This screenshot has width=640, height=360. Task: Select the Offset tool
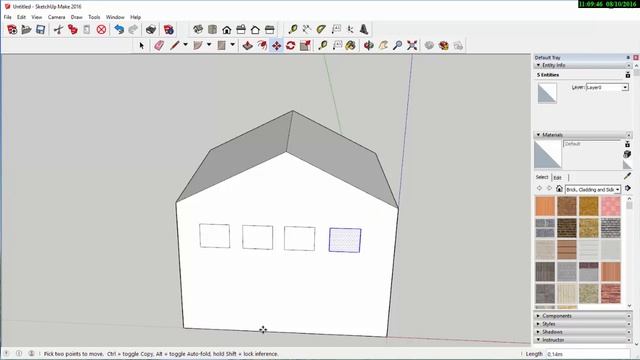click(x=262, y=46)
